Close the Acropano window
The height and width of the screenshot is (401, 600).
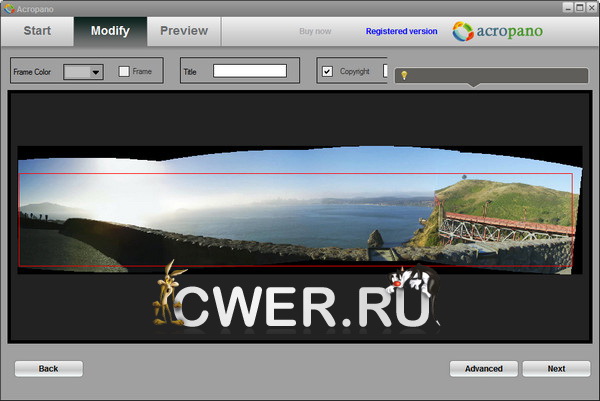pyautogui.click(x=589, y=7)
